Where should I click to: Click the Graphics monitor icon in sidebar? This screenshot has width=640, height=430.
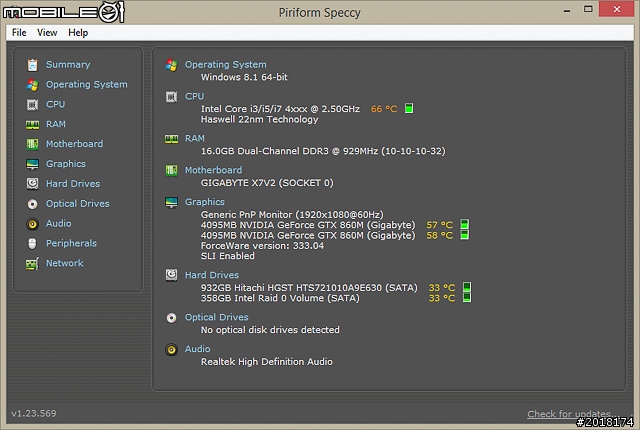click(33, 164)
